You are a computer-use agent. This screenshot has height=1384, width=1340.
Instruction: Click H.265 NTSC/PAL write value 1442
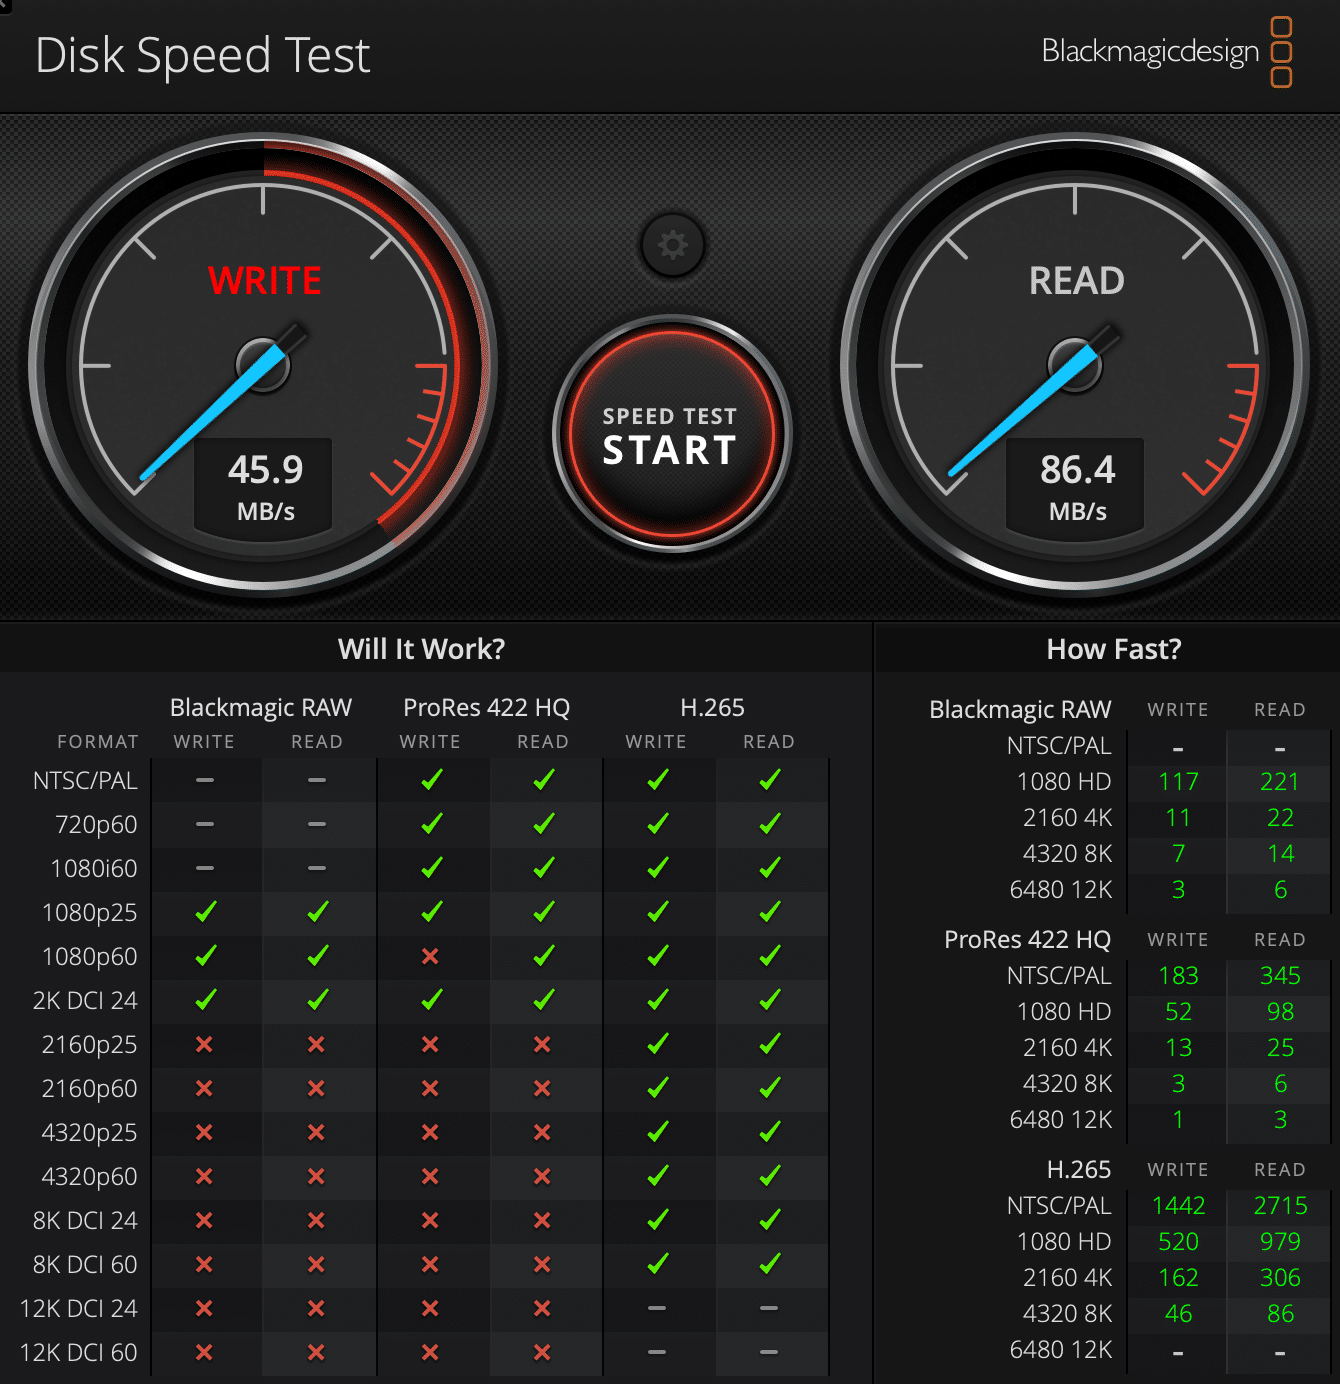pyautogui.click(x=1178, y=1205)
